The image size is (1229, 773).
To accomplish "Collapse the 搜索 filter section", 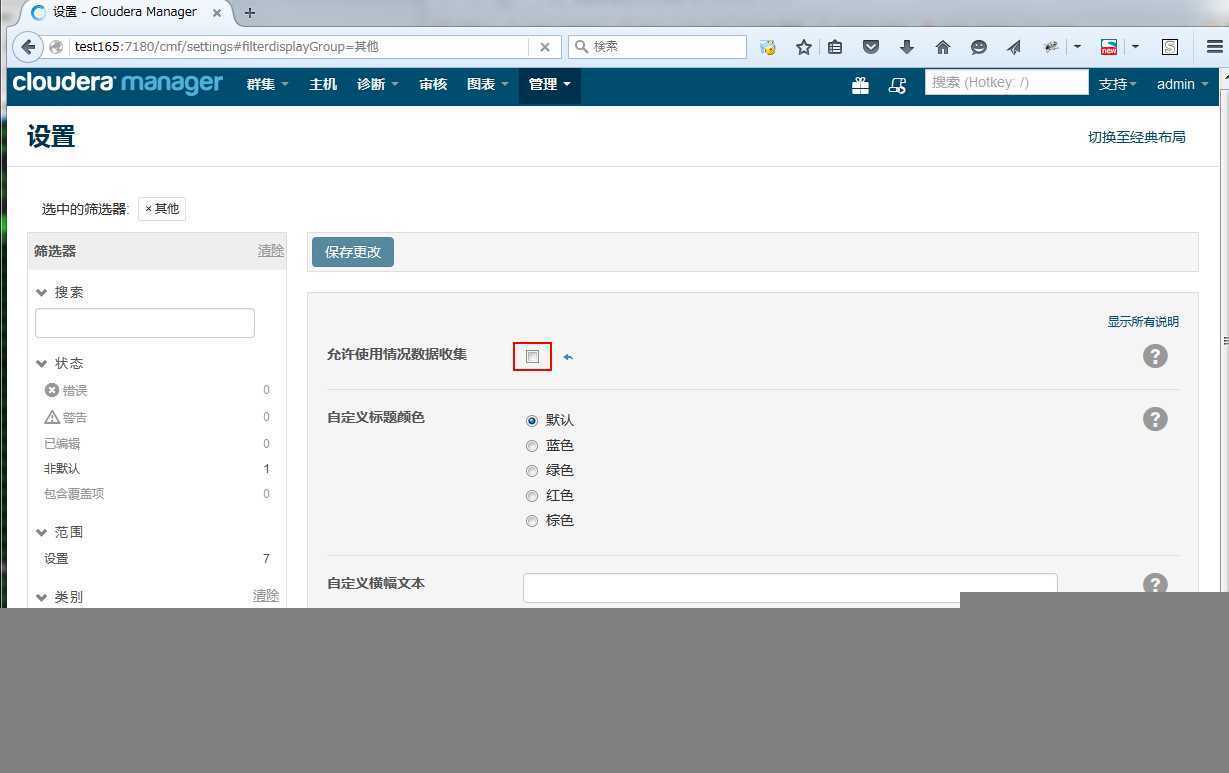I will pyautogui.click(x=59, y=293).
